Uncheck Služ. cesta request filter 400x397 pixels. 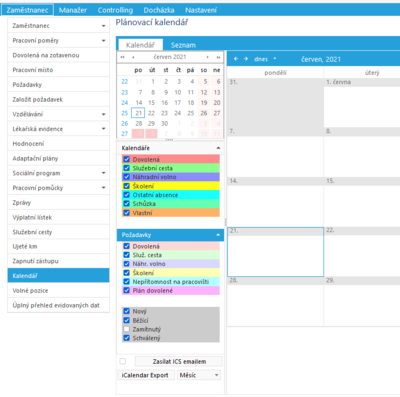127,255
